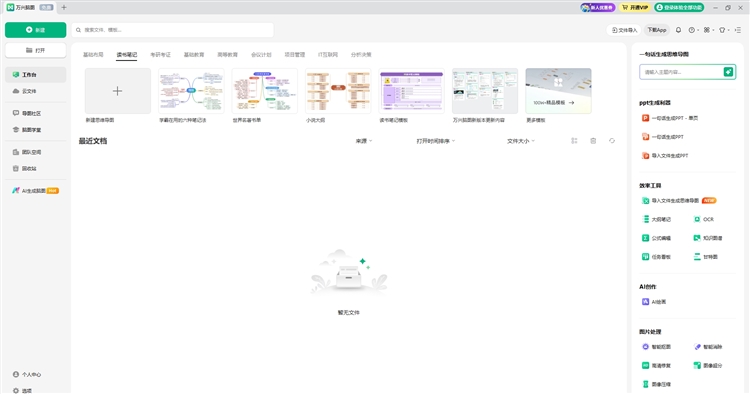Click the refresh icon in recent documents
The height and width of the screenshot is (394, 750).
[612, 141]
